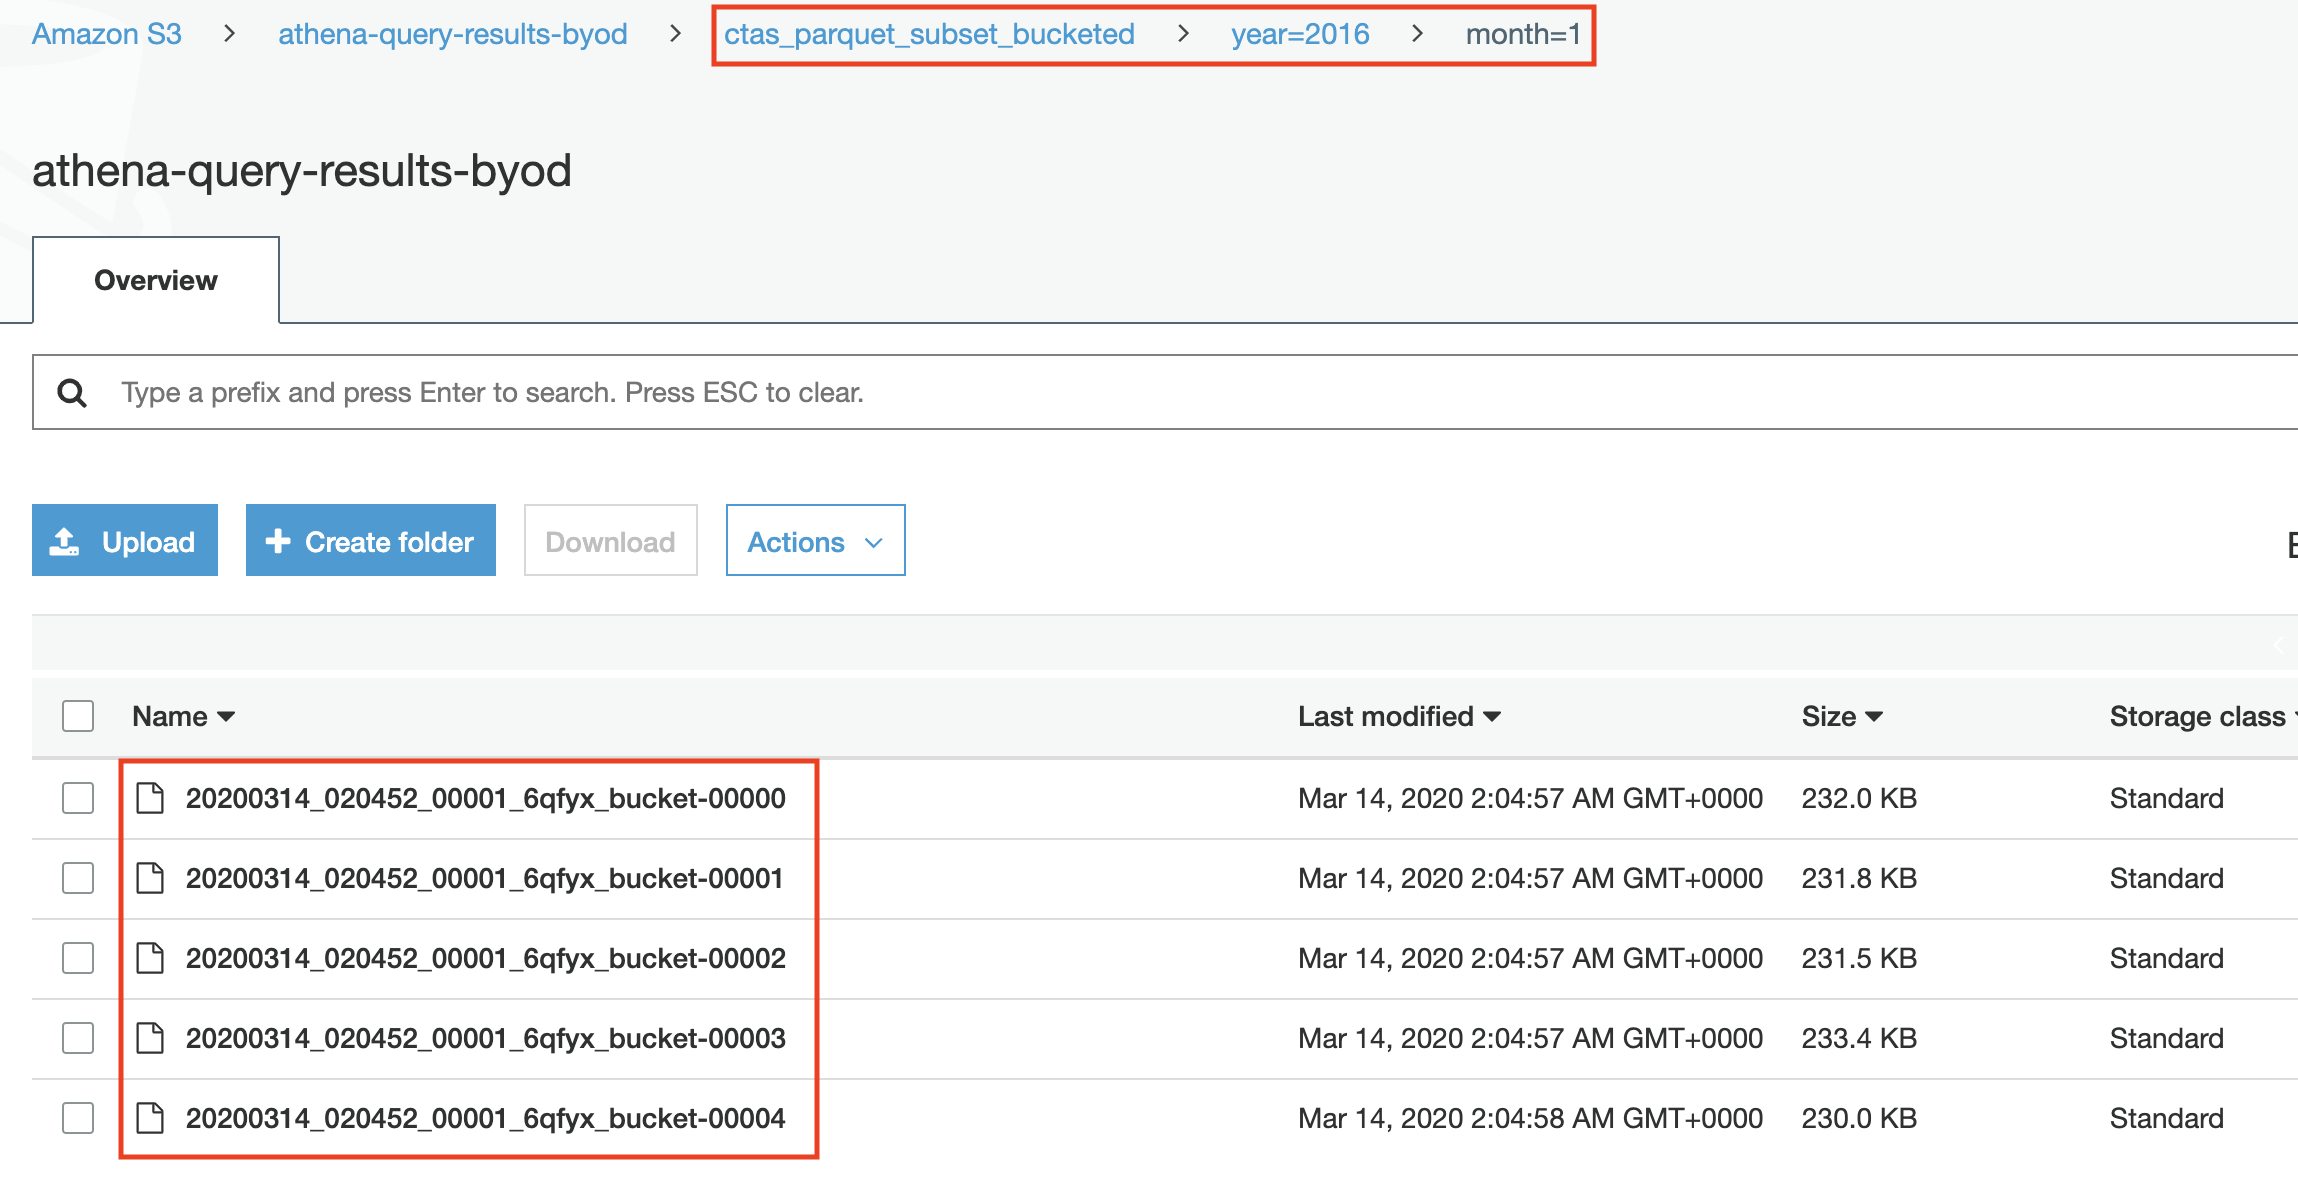This screenshot has height=1192, width=2298.
Task: Open file 20200314_020452_00001_6qfyx_bucket-00003
Action: [x=486, y=1038]
